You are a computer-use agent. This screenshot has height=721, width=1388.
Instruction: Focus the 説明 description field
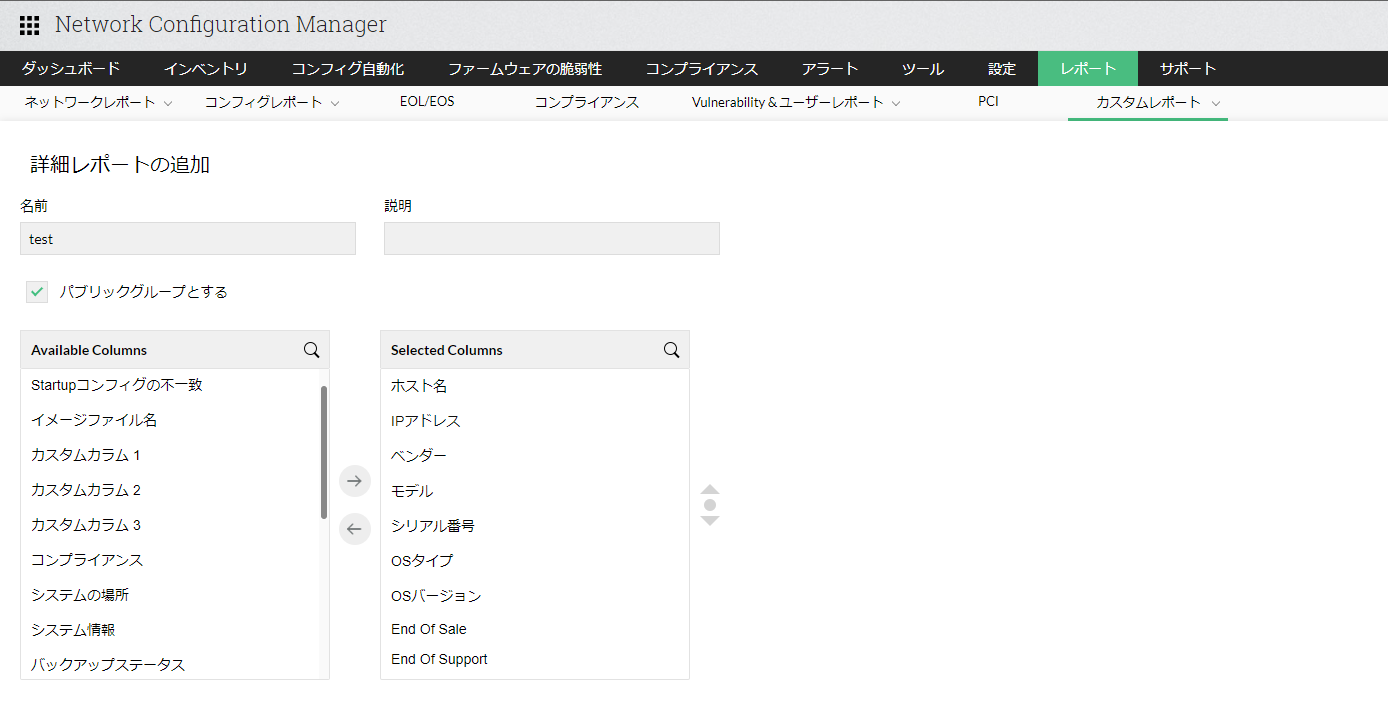551,239
